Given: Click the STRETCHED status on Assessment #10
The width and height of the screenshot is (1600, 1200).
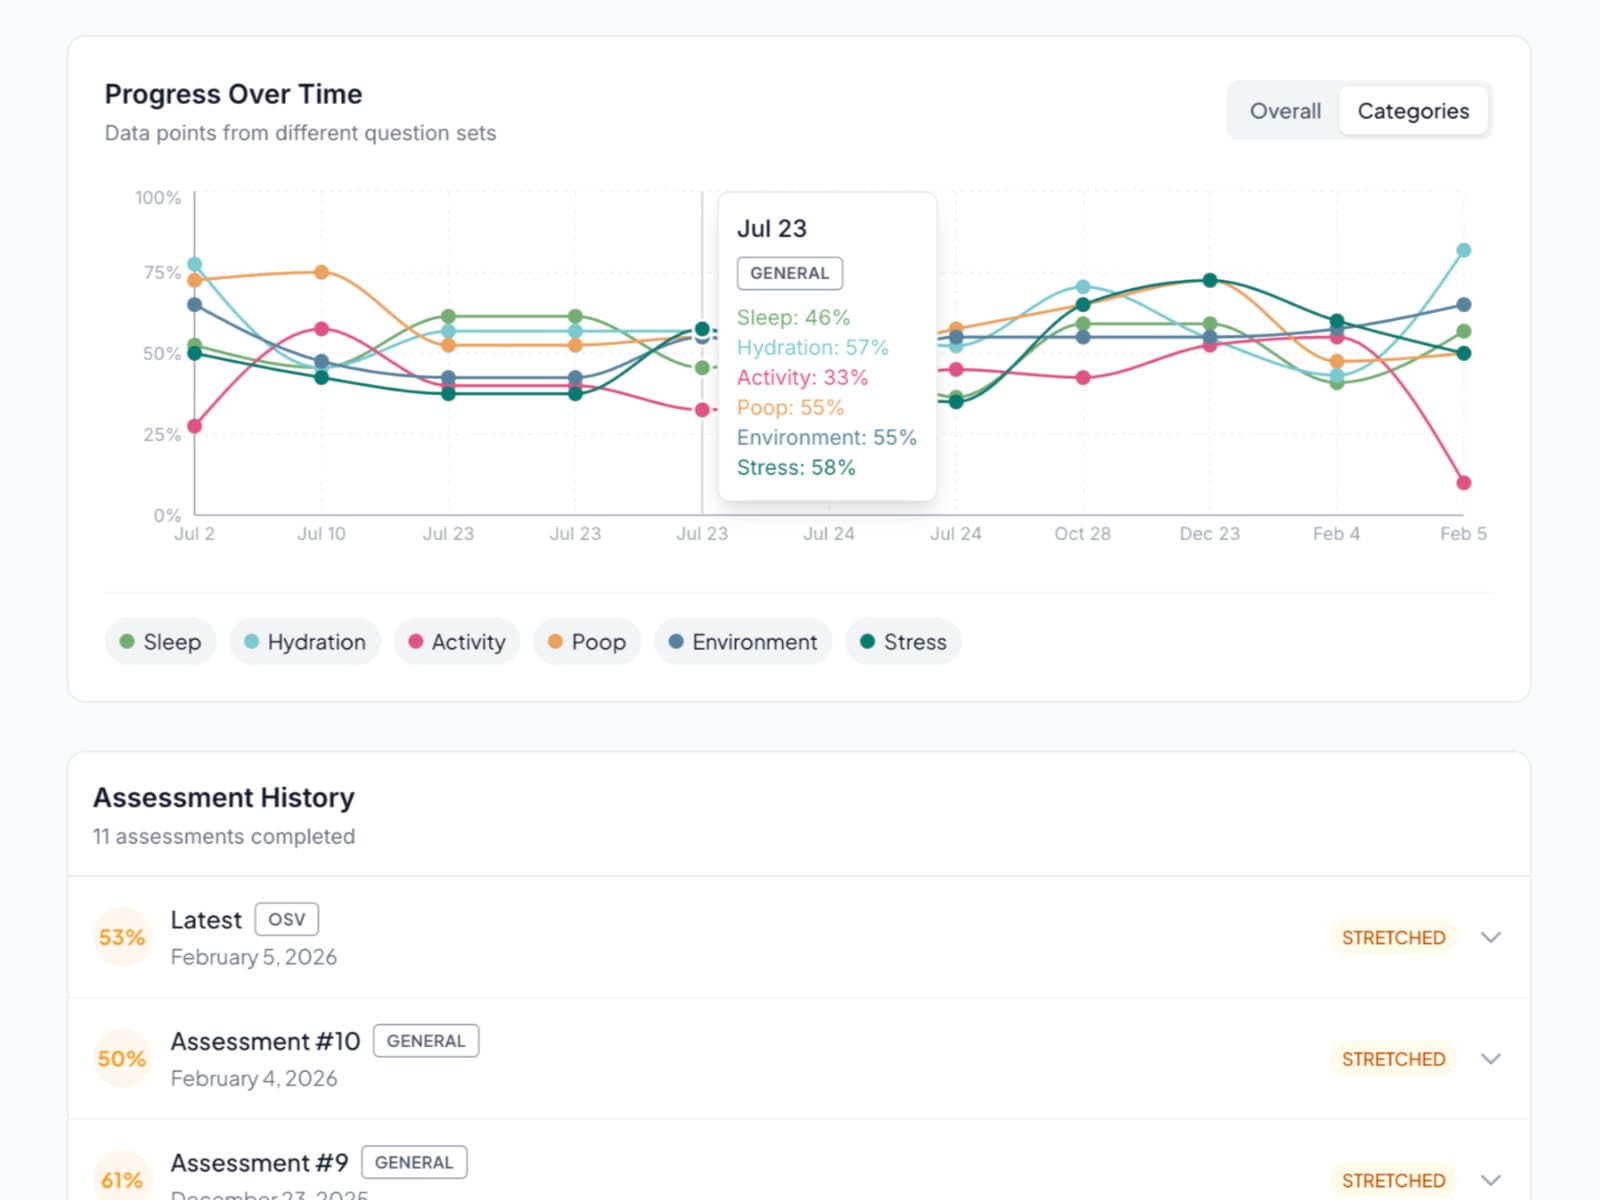Looking at the screenshot, I should pyautogui.click(x=1392, y=1058).
